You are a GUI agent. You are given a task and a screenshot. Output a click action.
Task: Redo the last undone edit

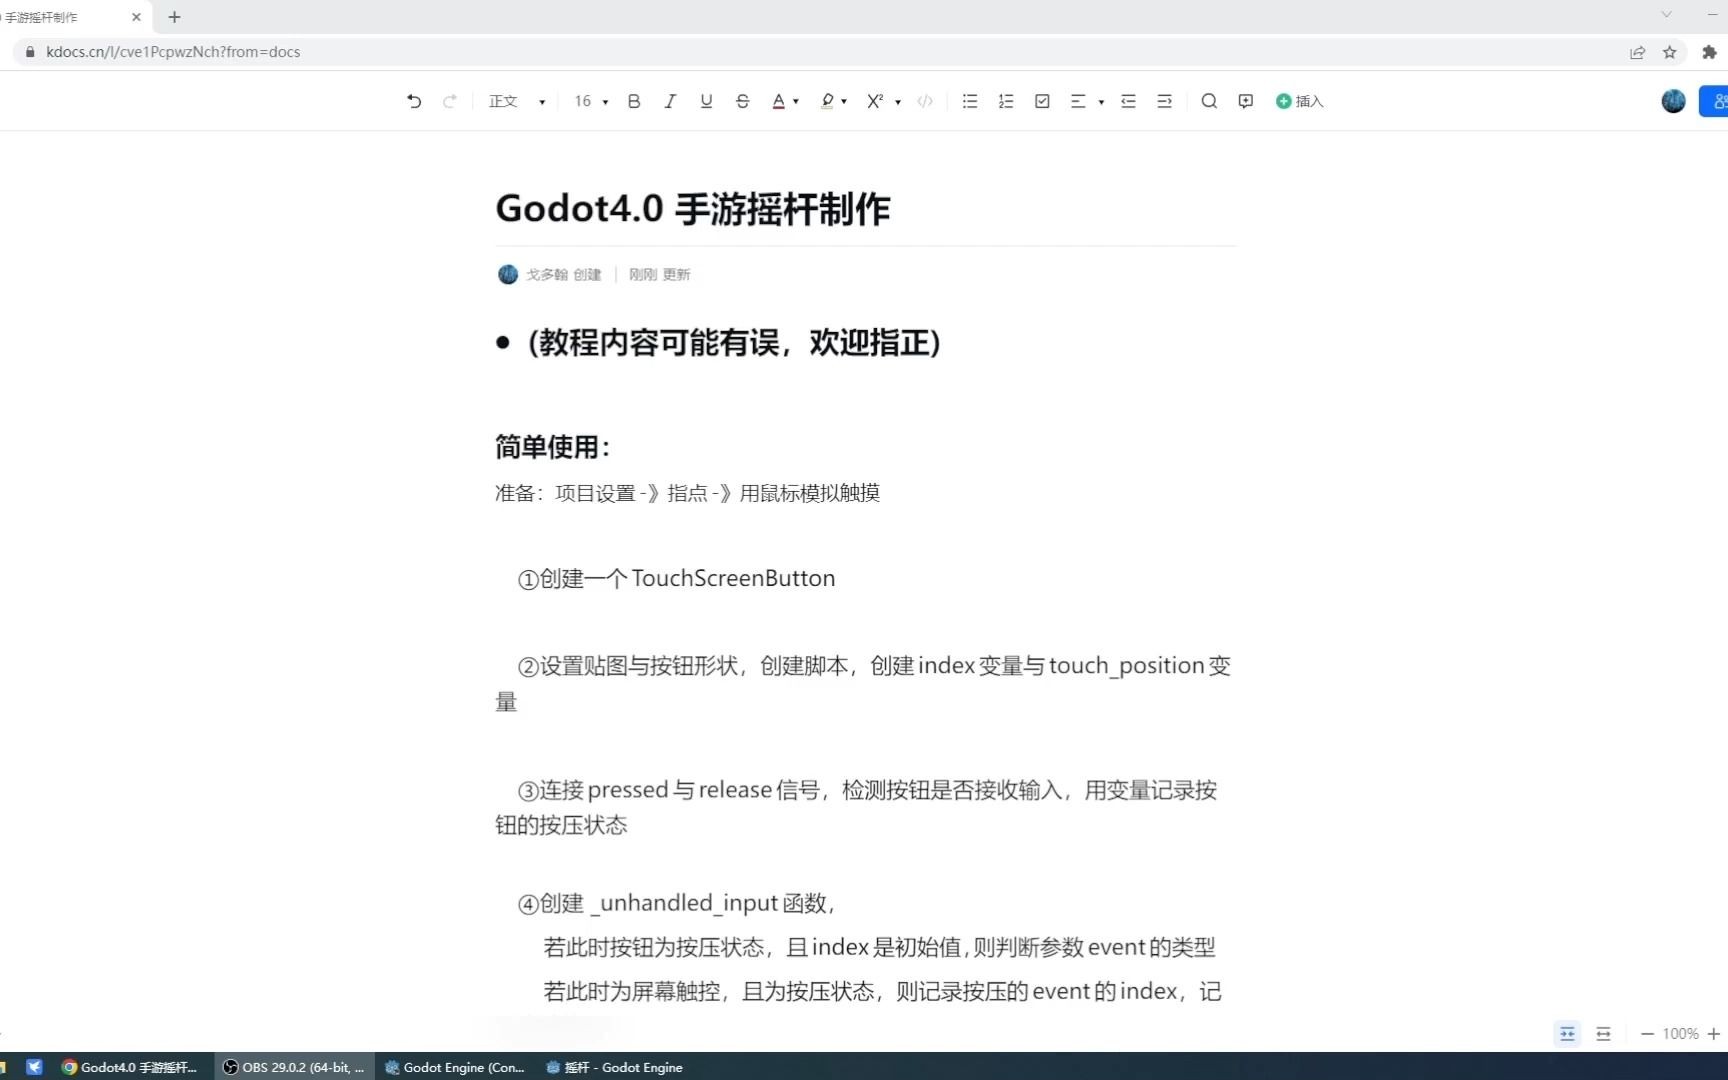pos(450,101)
